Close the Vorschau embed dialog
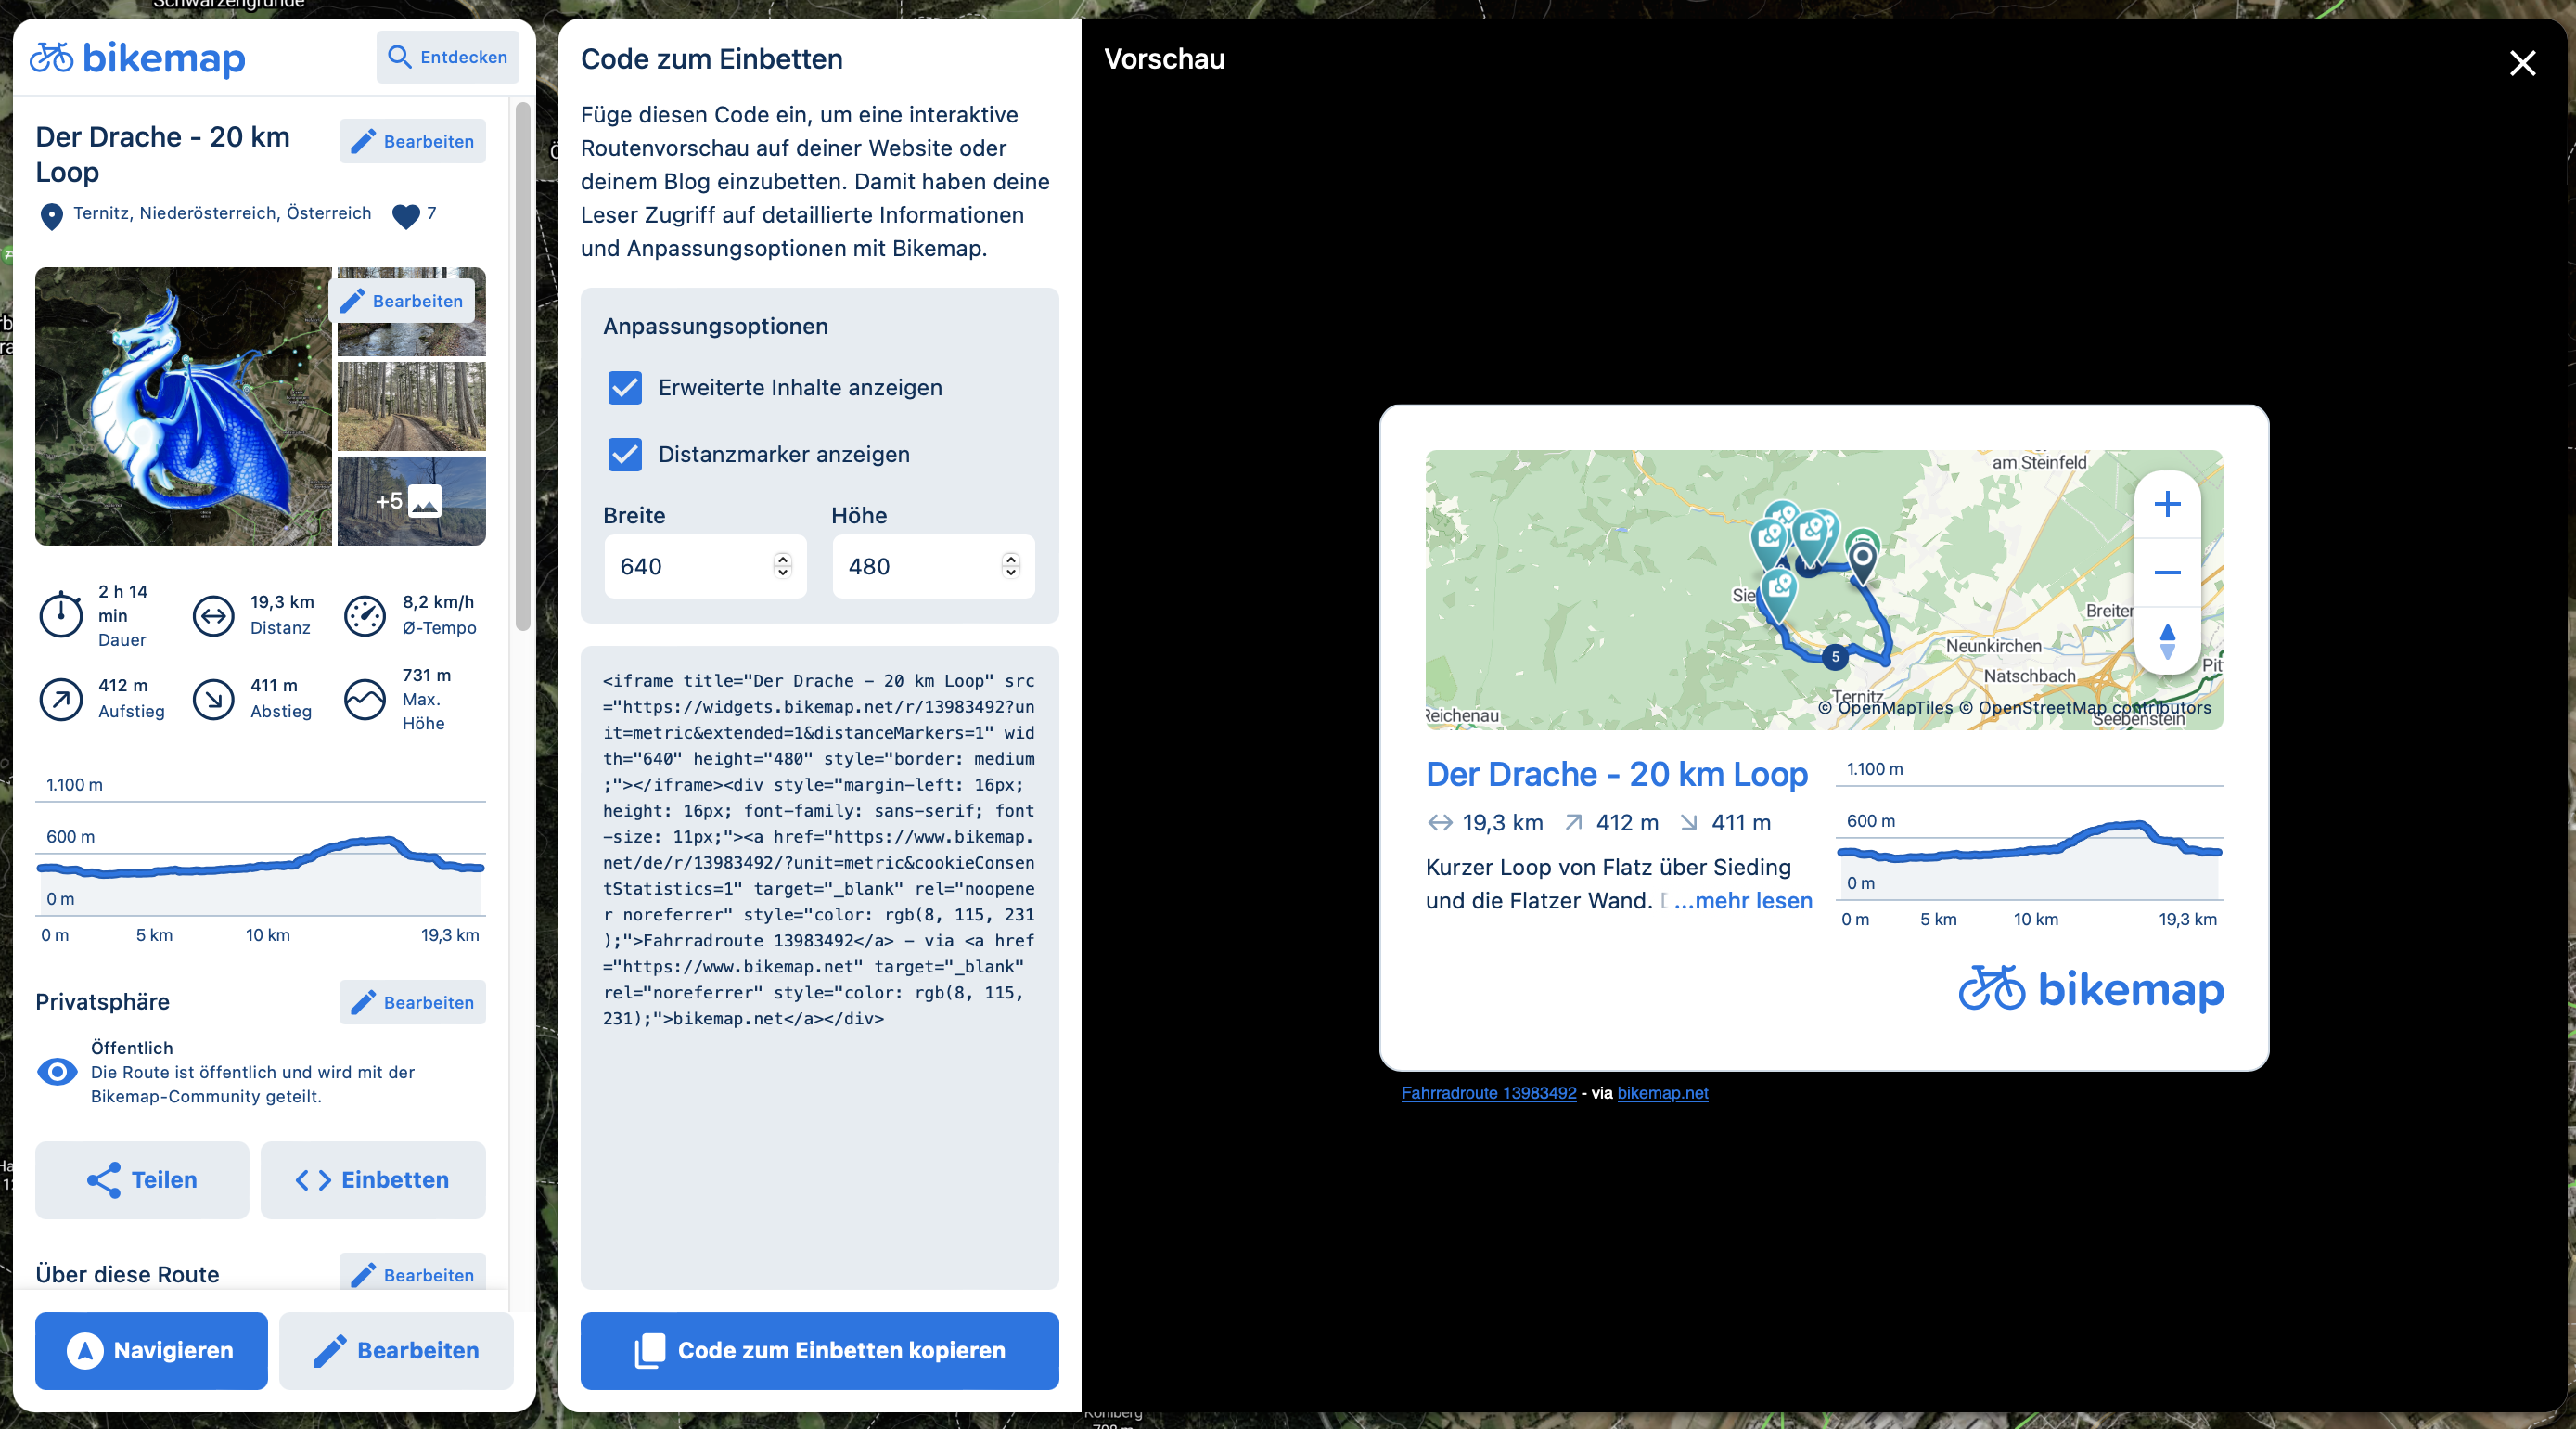This screenshot has height=1429, width=2576. click(2522, 63)
